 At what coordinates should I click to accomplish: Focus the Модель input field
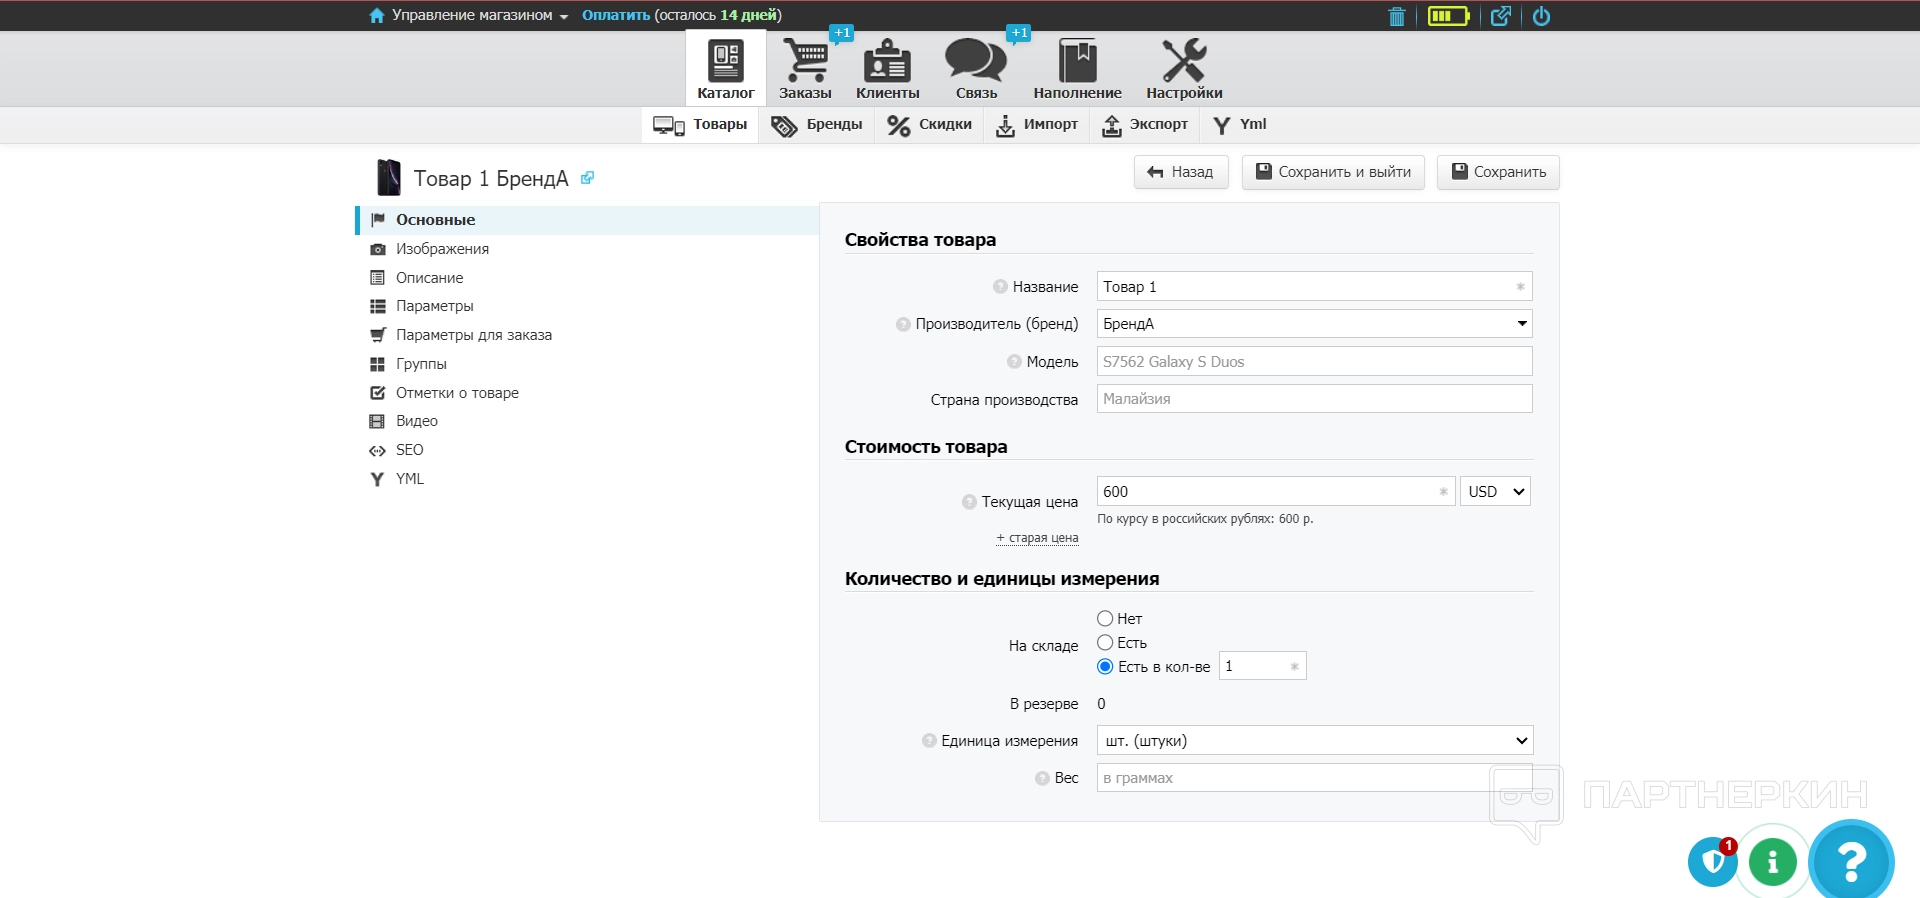1314,362
